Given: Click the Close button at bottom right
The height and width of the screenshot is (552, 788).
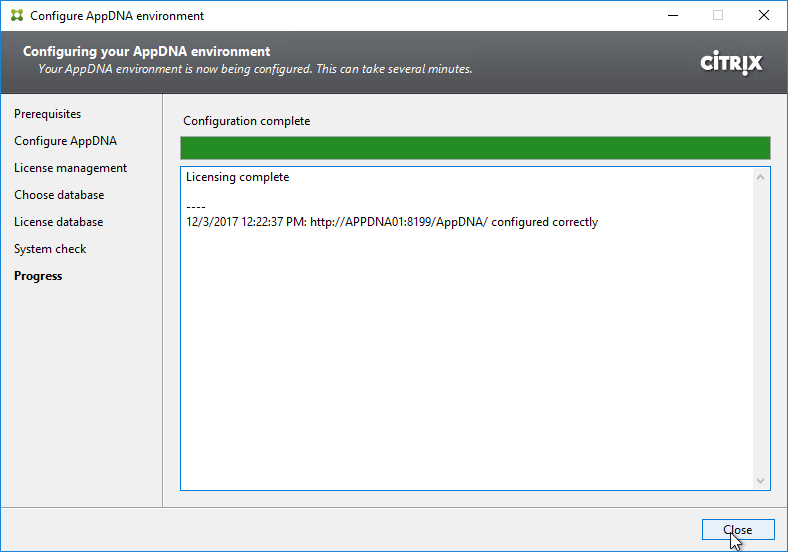Looking at the screenshot, I should [738, 530].
